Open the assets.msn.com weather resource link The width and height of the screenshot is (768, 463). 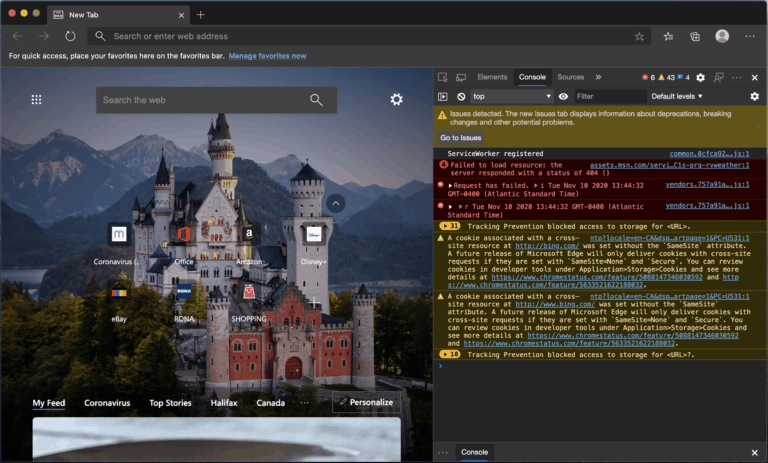[x=670, y=165]
